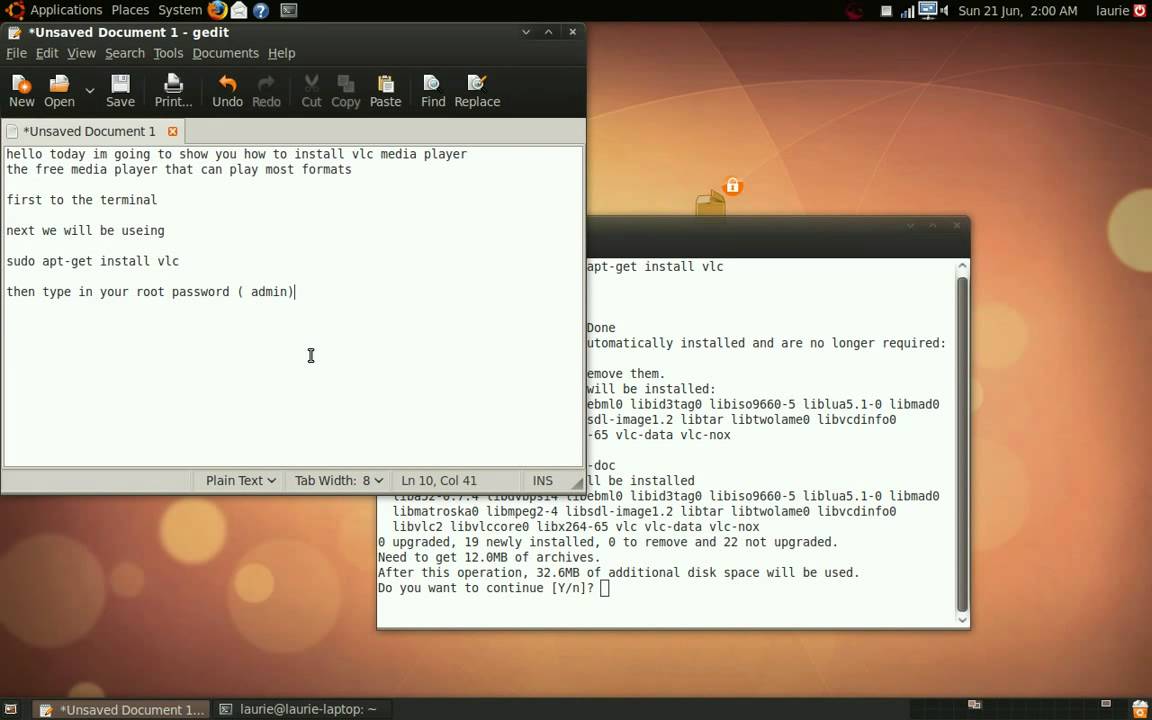
Task: Close the Unsaved Document 1 tab
Action: tap(173, 132)
